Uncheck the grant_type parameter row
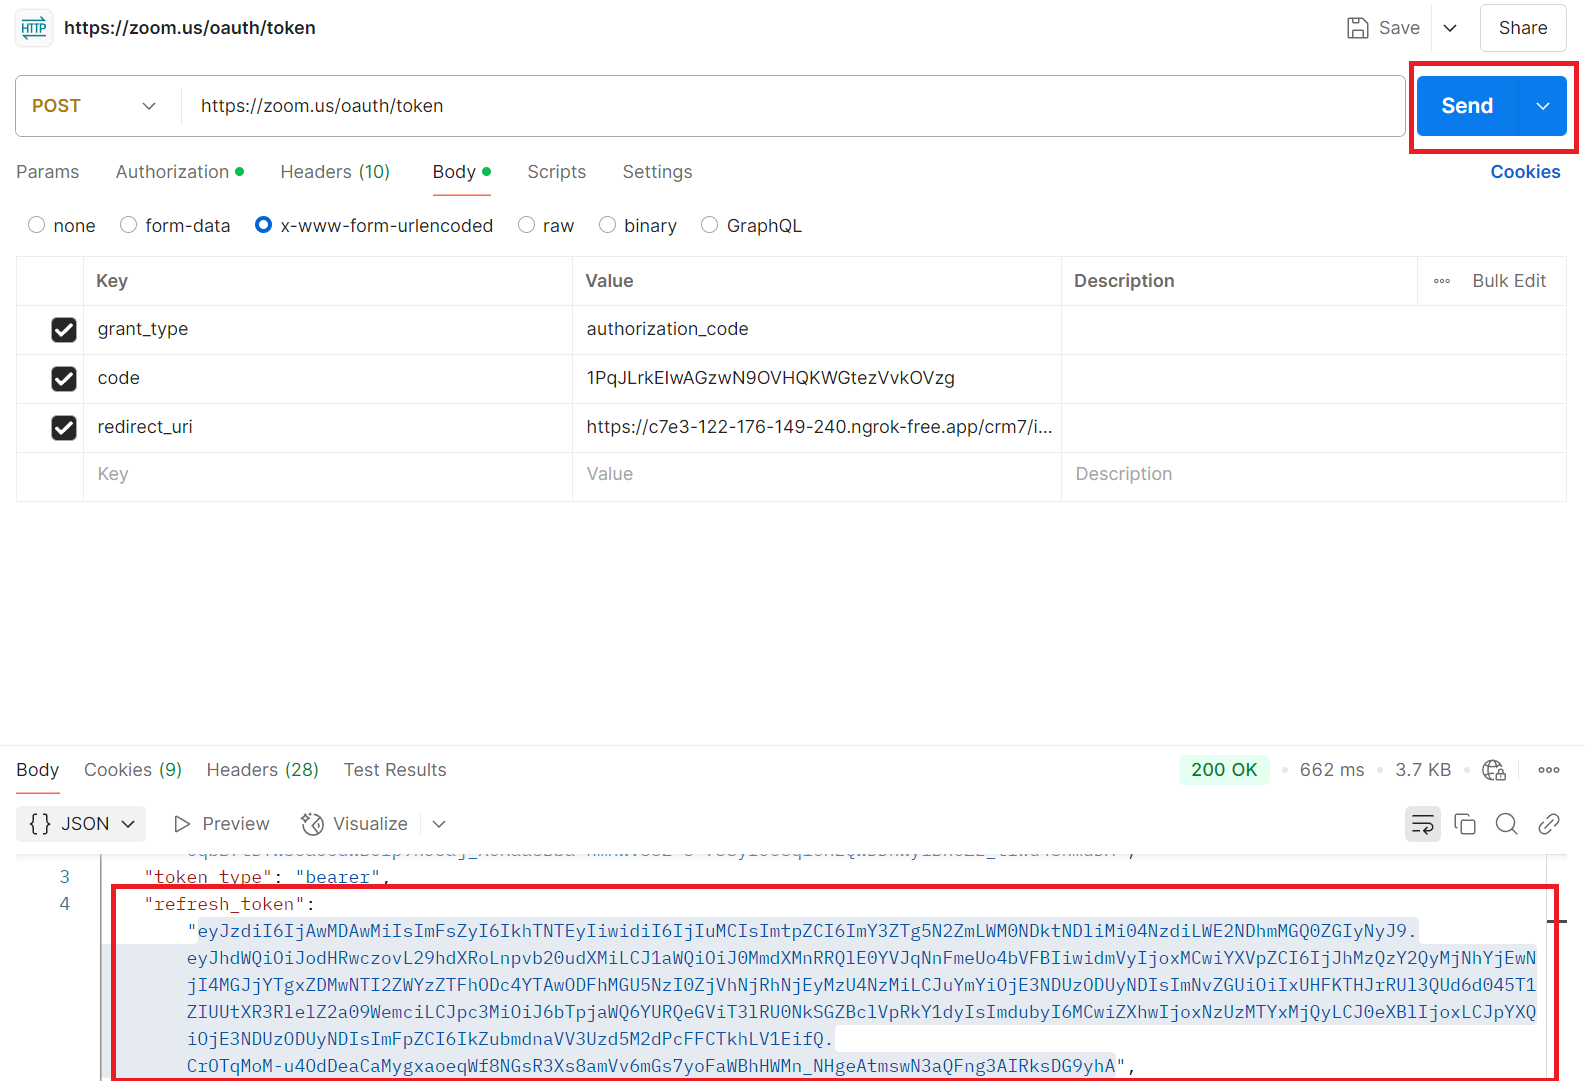 (x=64, y=330)
